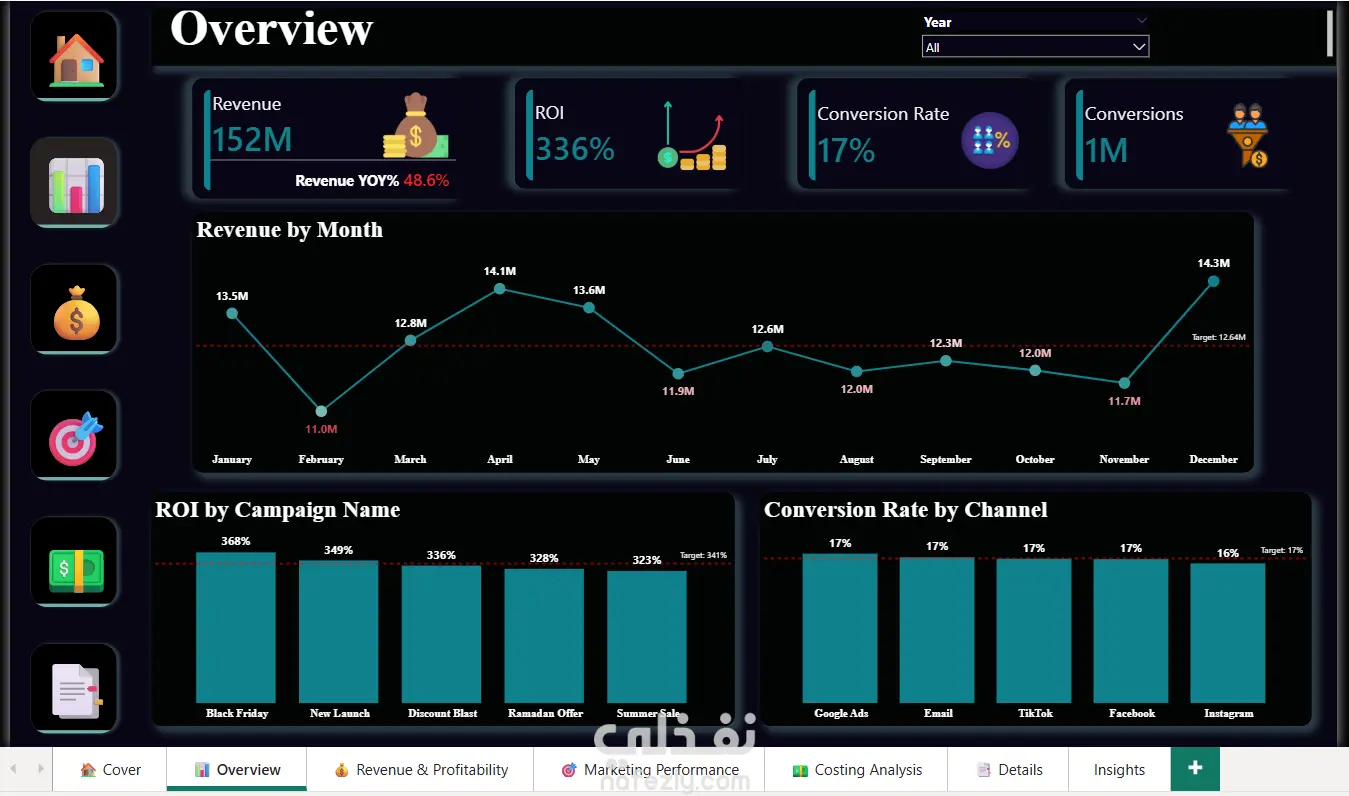This screenshot has width=1349, height=796.
Task: Open the house Home navigation icon
Action: pyautogui.click(x=76, y=57)
